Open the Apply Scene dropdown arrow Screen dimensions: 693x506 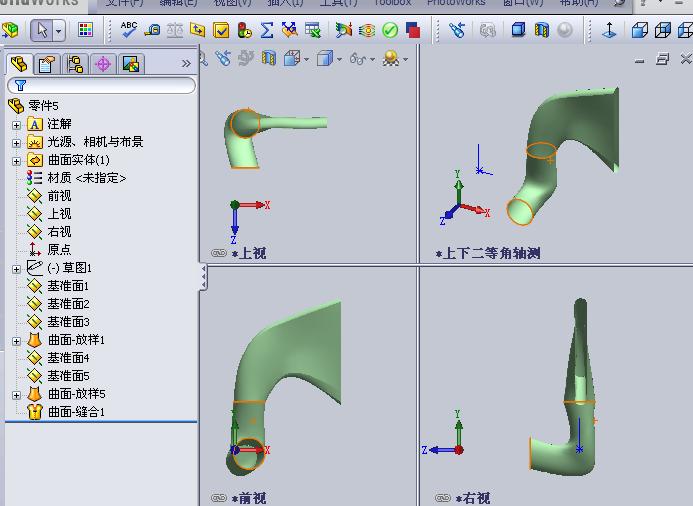click(x=405, y=59)
